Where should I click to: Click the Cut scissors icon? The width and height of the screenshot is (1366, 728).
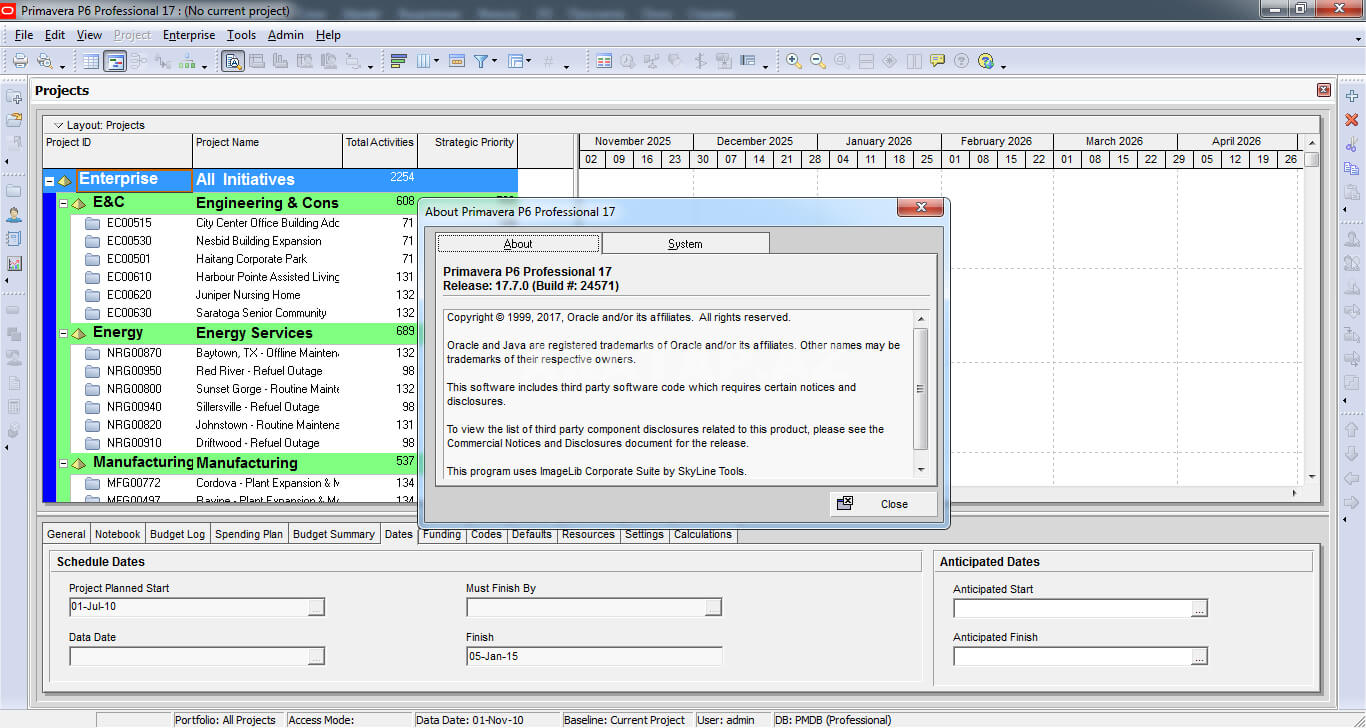coord(1352,145)
